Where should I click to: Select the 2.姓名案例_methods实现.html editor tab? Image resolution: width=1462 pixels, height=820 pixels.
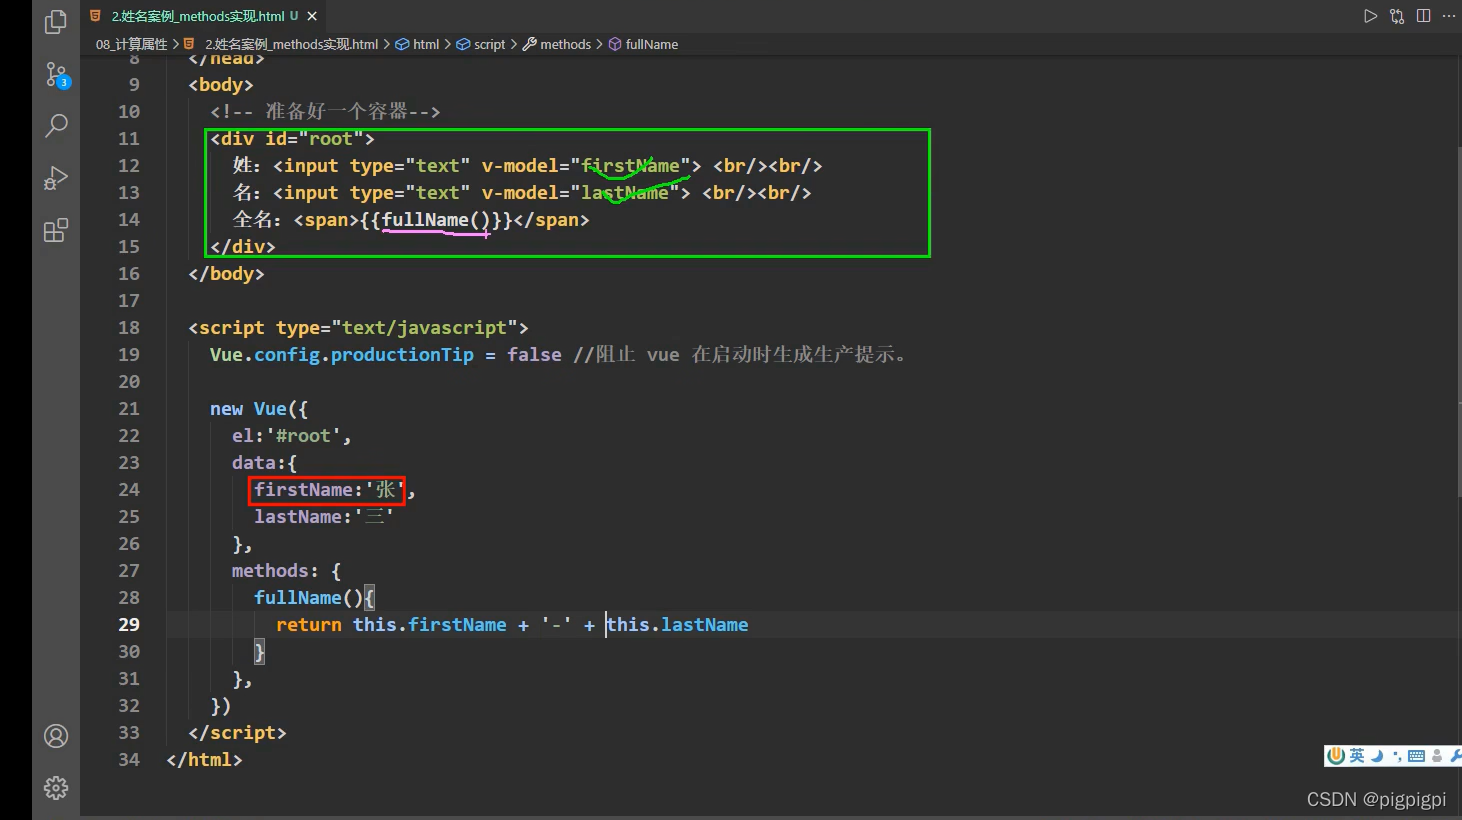tap(205, 16)
